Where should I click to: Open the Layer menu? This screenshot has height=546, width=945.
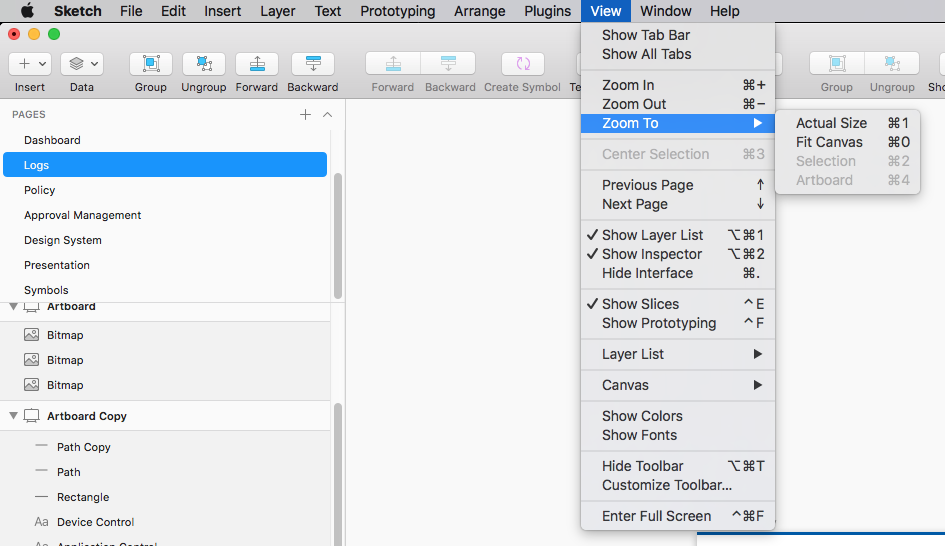tap(277, 11)
